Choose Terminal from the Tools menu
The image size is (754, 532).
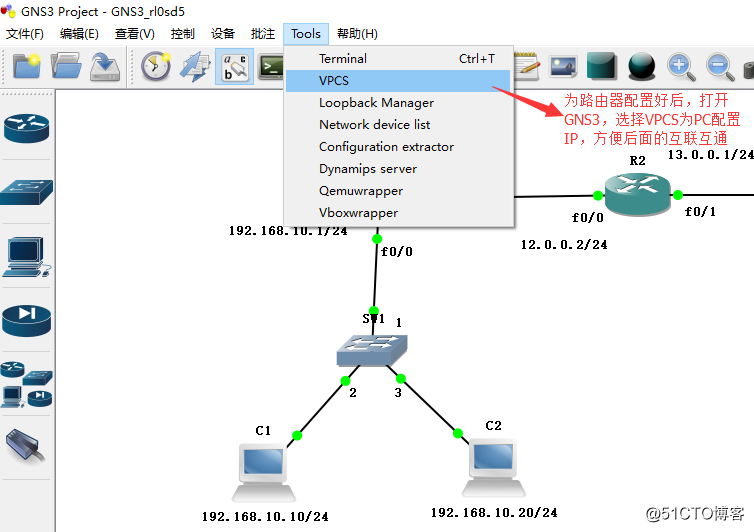[x=398, y=59]
